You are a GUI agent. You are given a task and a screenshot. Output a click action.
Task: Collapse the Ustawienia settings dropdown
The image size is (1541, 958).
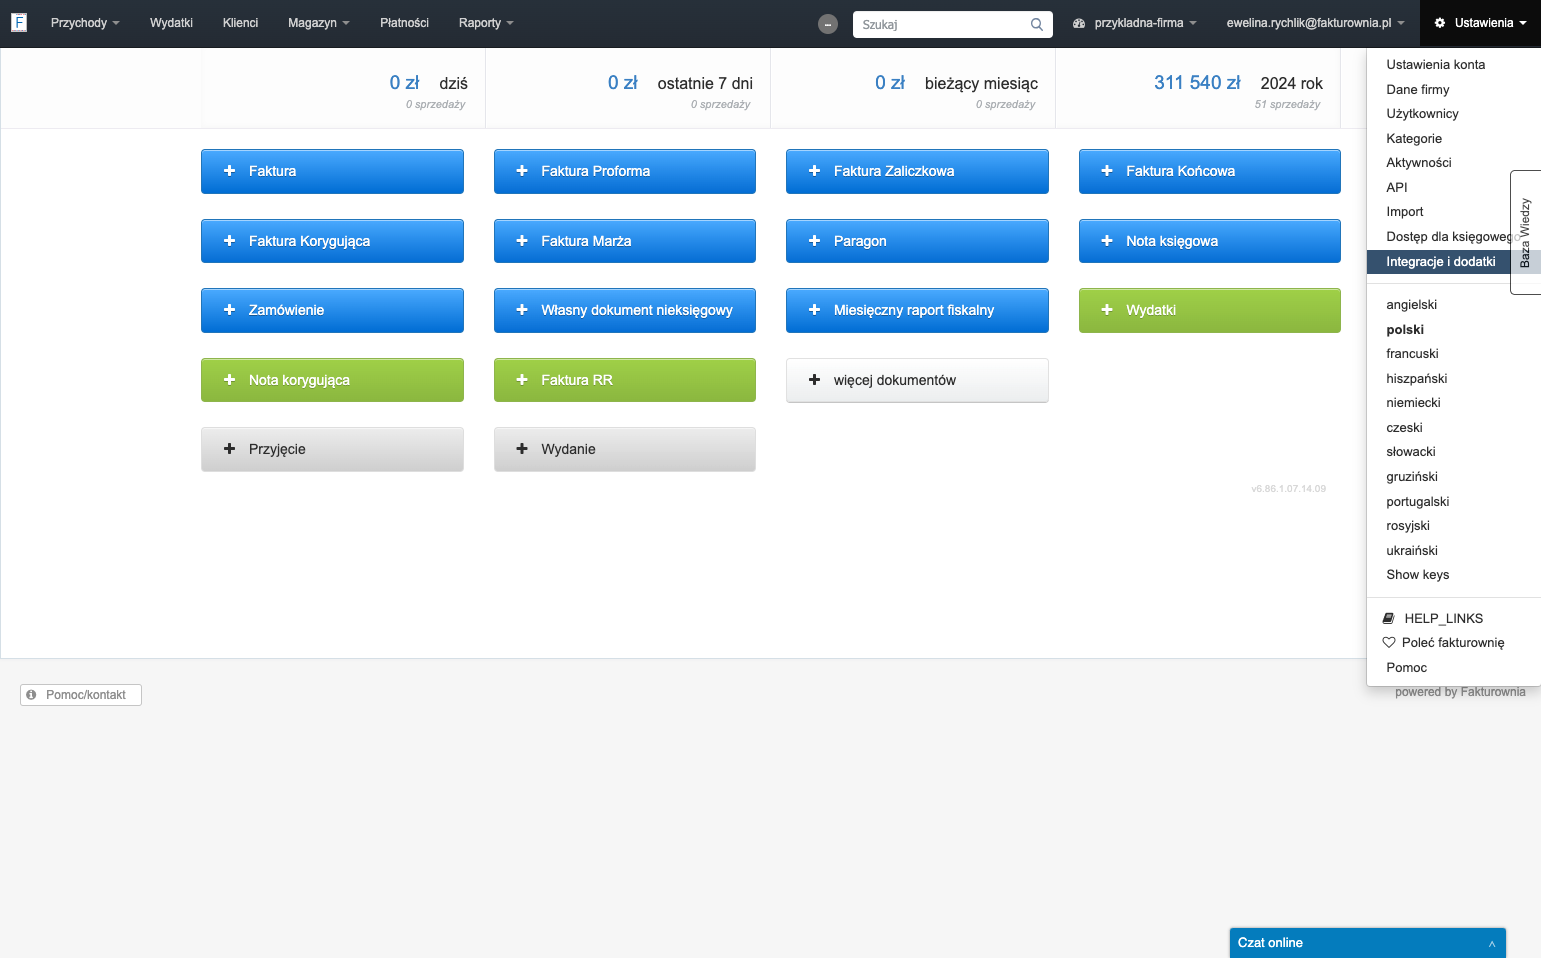tap(1480, 23)
